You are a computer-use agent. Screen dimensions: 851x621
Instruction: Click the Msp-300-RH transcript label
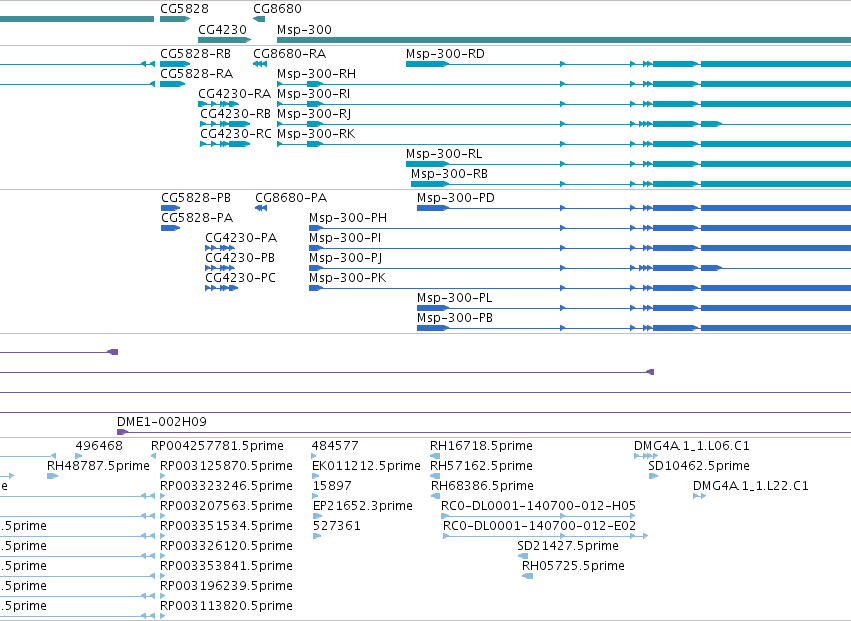pos(316,74)
